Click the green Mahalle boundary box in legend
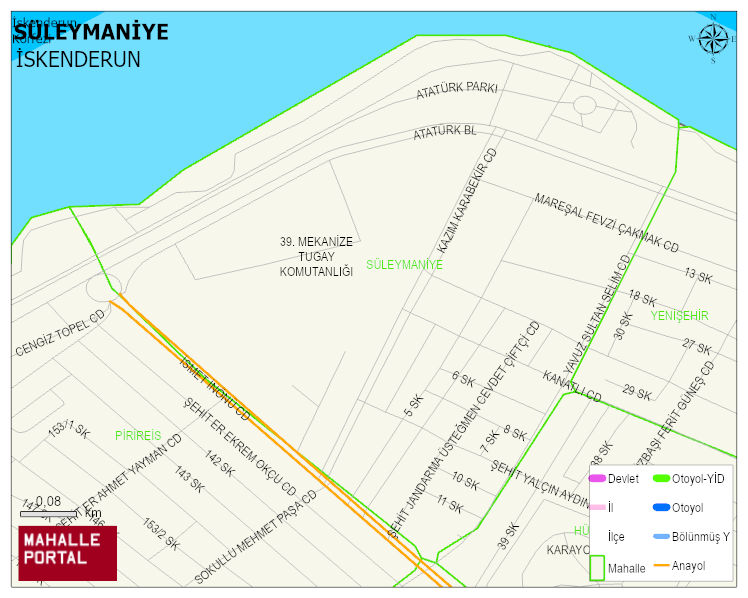 (597, 567)
